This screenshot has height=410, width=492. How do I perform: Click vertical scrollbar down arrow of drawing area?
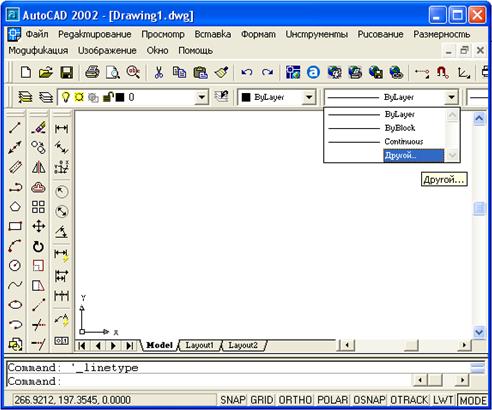(479, 332)
